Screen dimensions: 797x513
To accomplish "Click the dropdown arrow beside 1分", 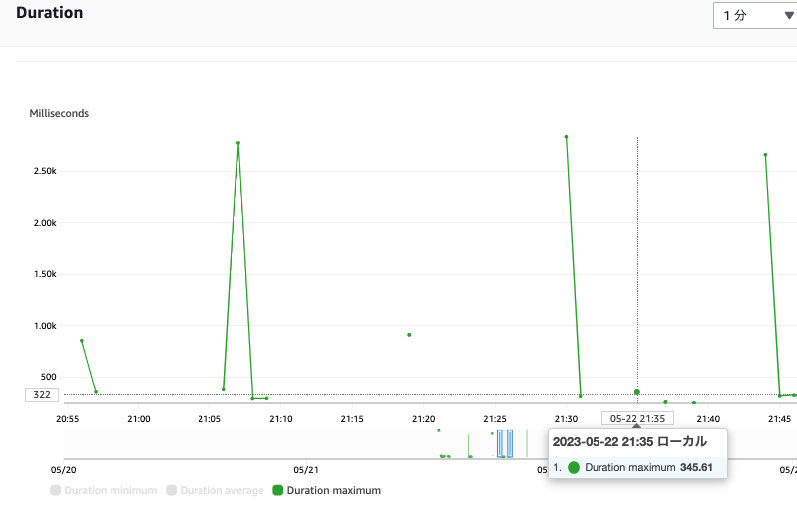I will click(x=789, y=16).
